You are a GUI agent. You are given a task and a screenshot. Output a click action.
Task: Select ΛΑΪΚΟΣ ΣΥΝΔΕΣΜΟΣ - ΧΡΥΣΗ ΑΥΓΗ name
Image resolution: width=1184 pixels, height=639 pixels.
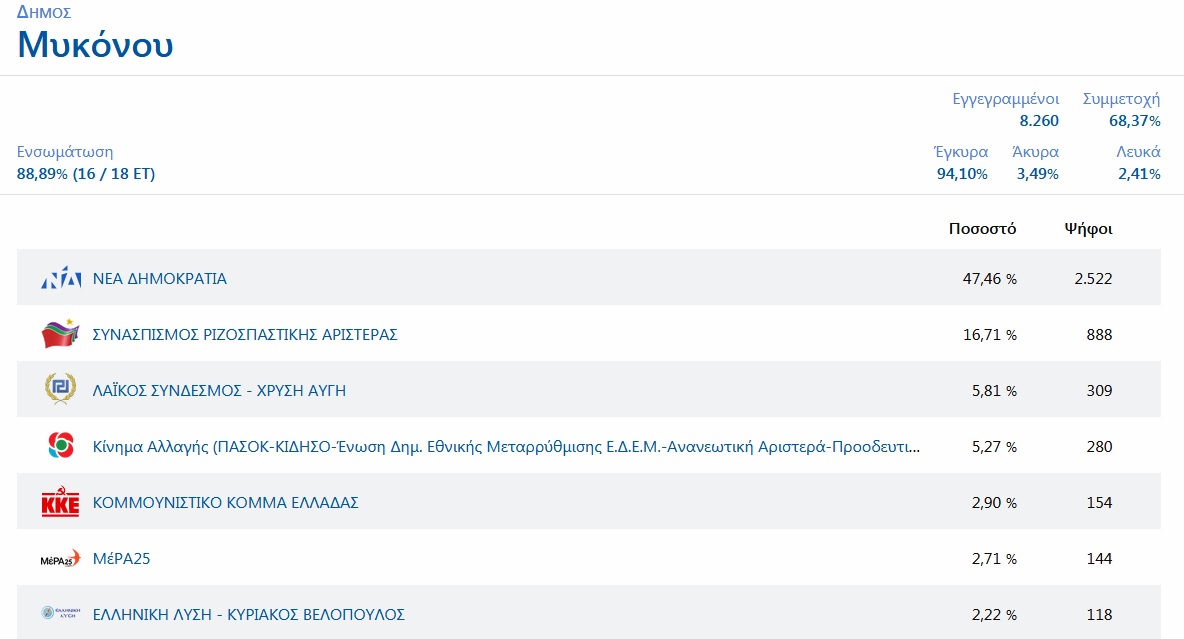219,391
